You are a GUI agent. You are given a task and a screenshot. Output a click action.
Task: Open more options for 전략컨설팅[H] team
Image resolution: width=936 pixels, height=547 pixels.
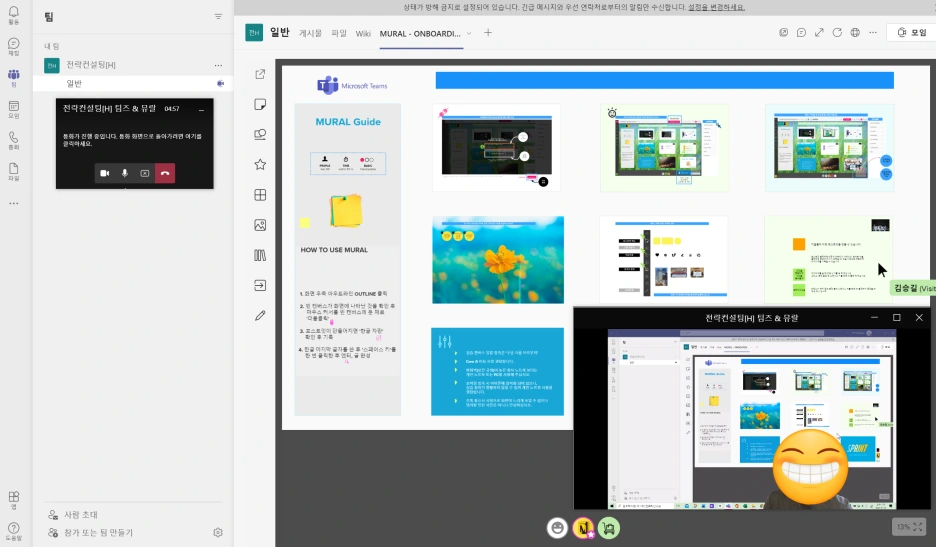tap(218, 65)
